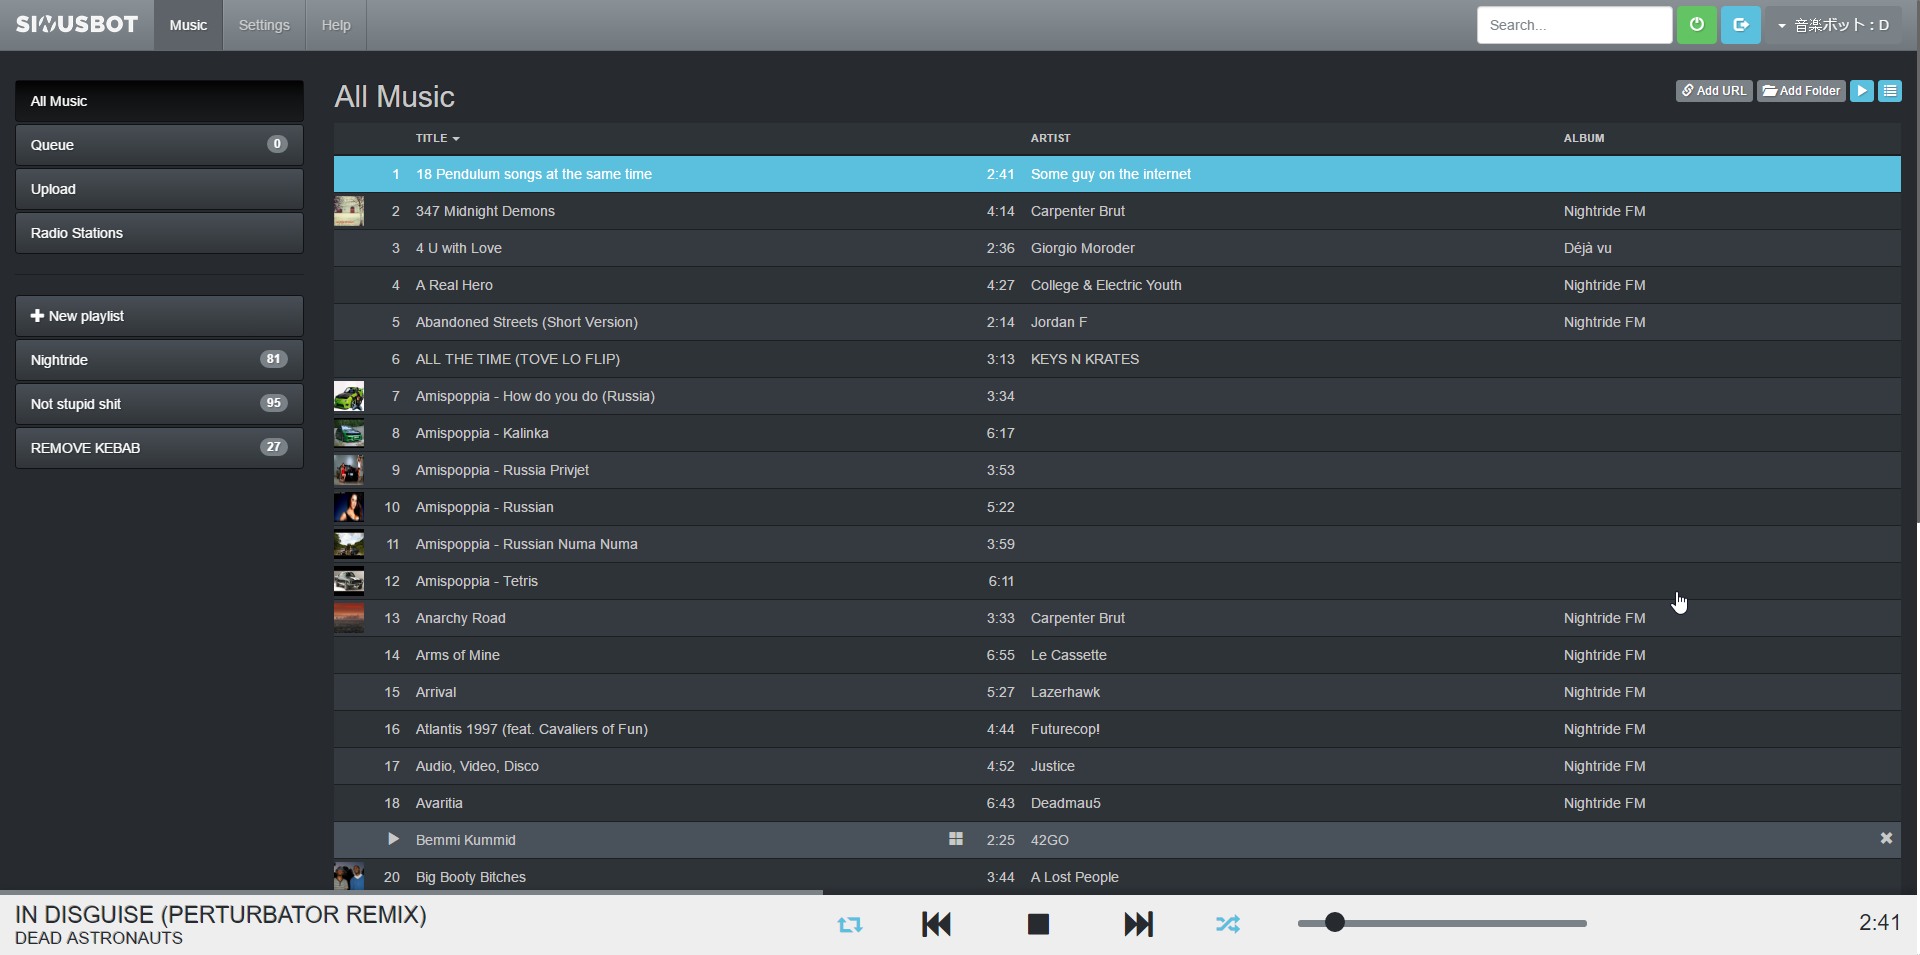
Task: Click the Add Folder button
Action: click(1801, 91)
